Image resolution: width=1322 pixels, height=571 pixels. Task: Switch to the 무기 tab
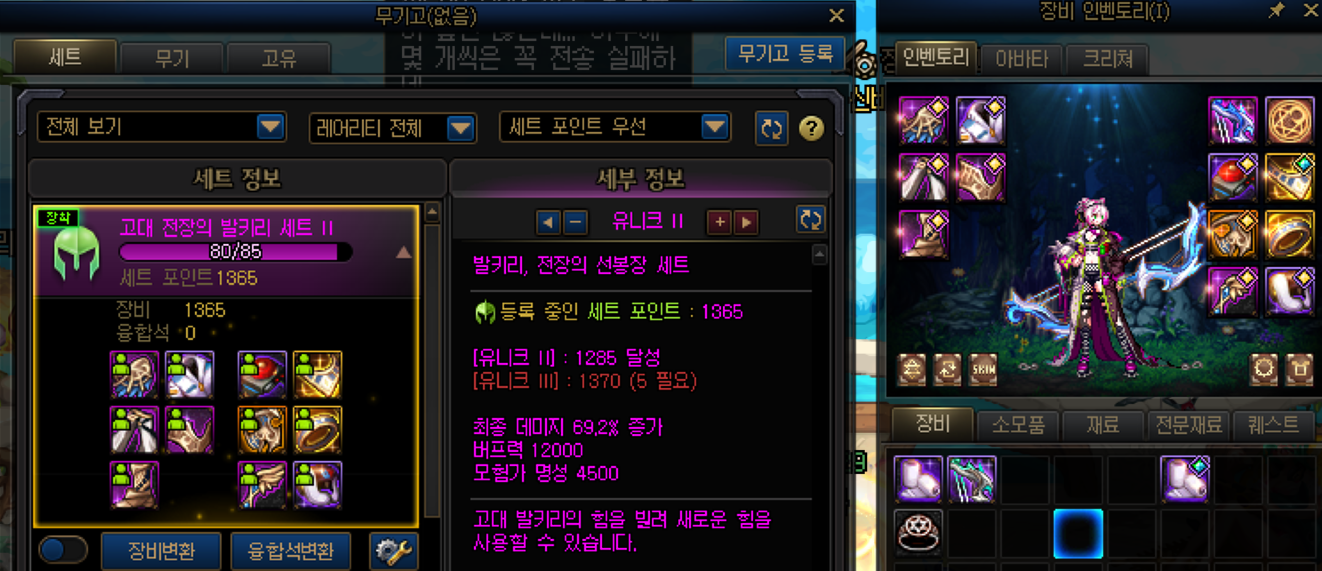[172, 58]
